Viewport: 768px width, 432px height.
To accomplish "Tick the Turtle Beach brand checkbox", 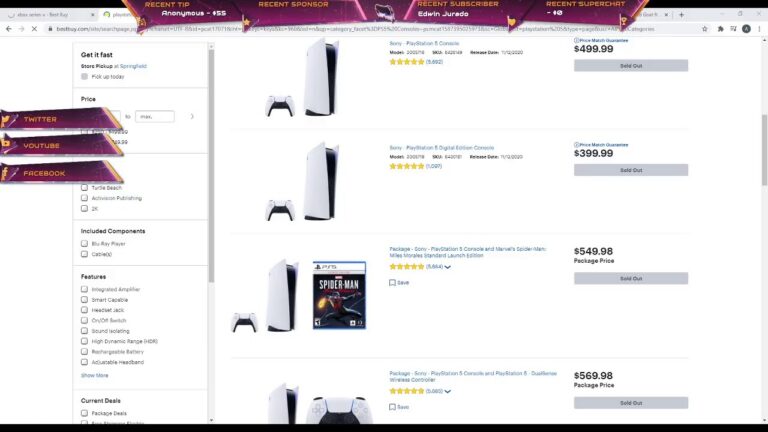I will [84, 188].
